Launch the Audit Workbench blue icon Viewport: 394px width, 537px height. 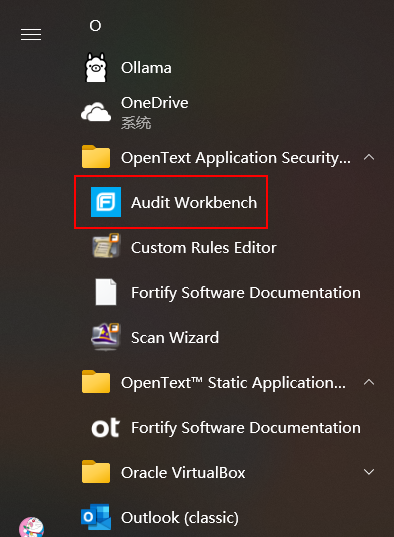[106, 202]
